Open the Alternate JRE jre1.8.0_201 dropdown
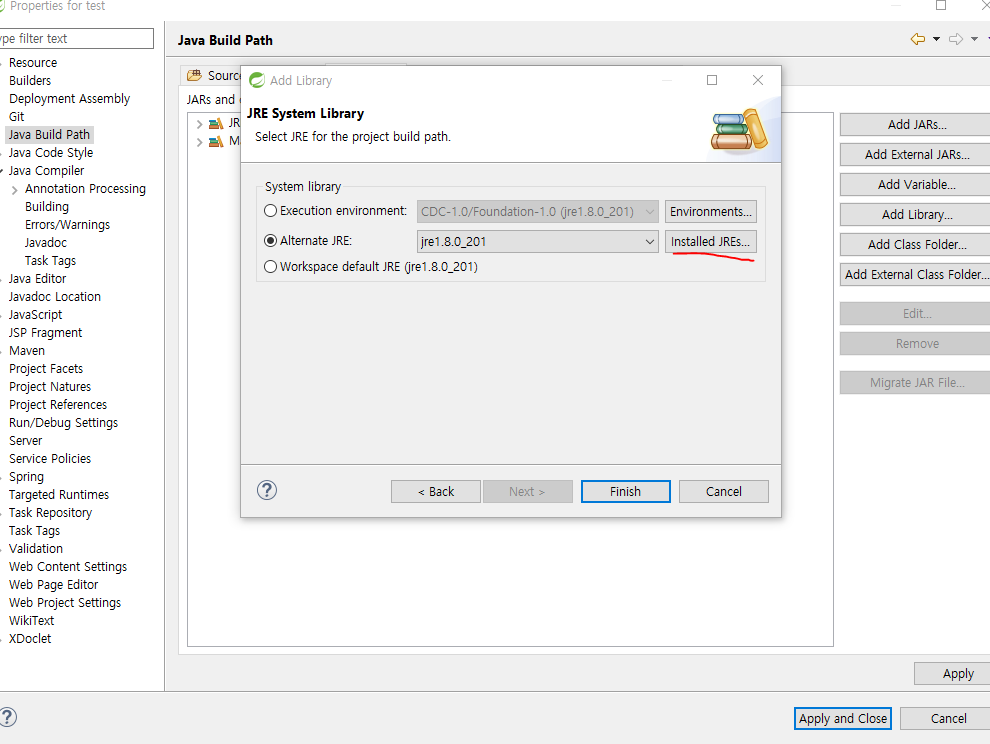The image size is (990, 744). [x=537, y=241]
